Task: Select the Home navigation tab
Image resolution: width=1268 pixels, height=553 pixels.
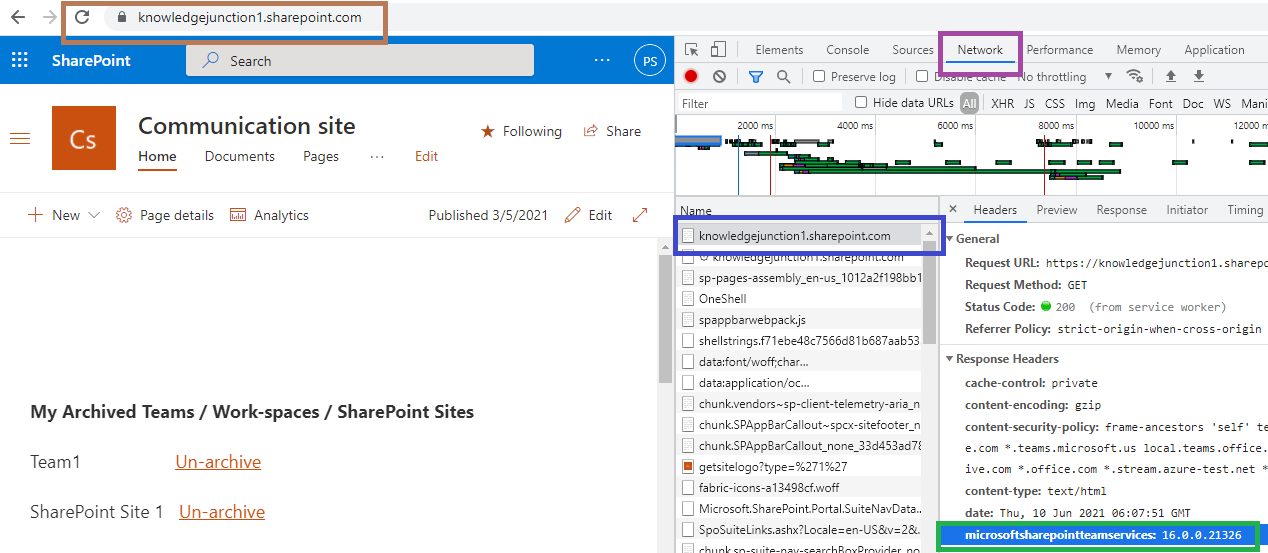Action: click(157, 156)
